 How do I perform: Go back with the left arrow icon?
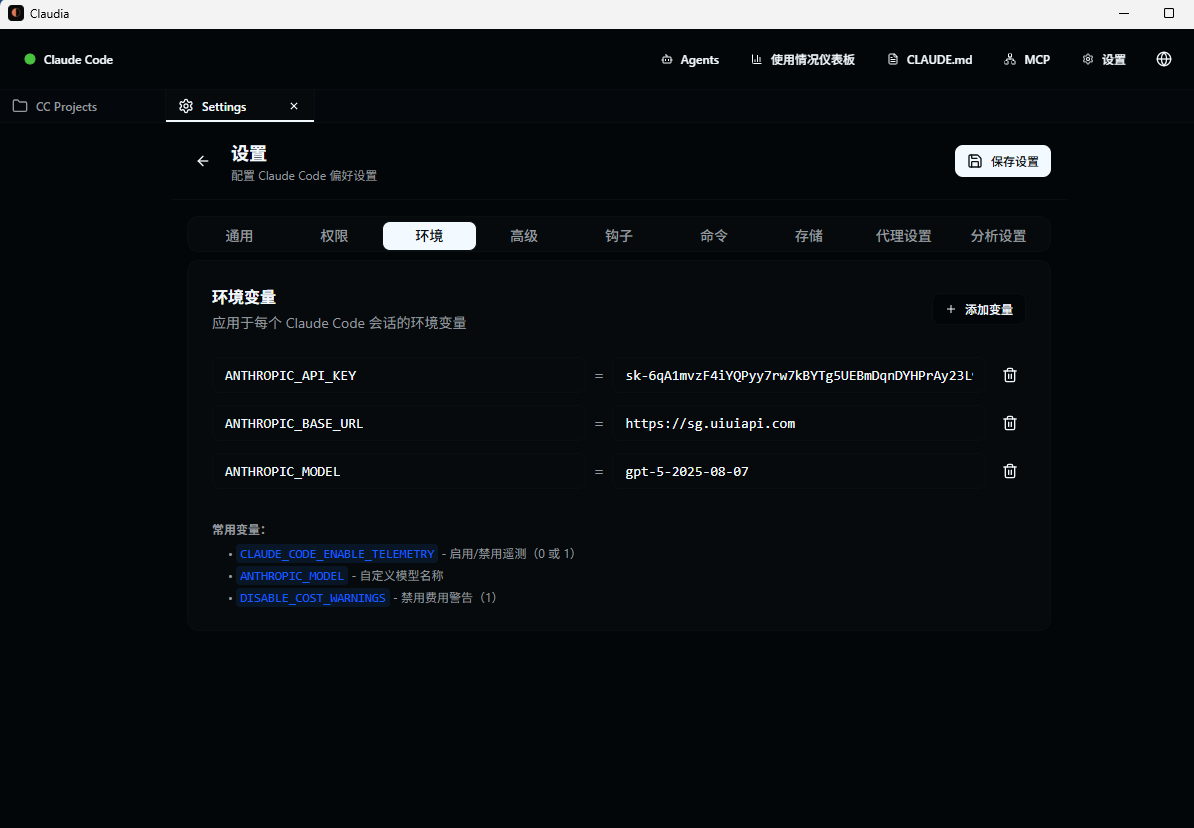[x=203, y=161]
